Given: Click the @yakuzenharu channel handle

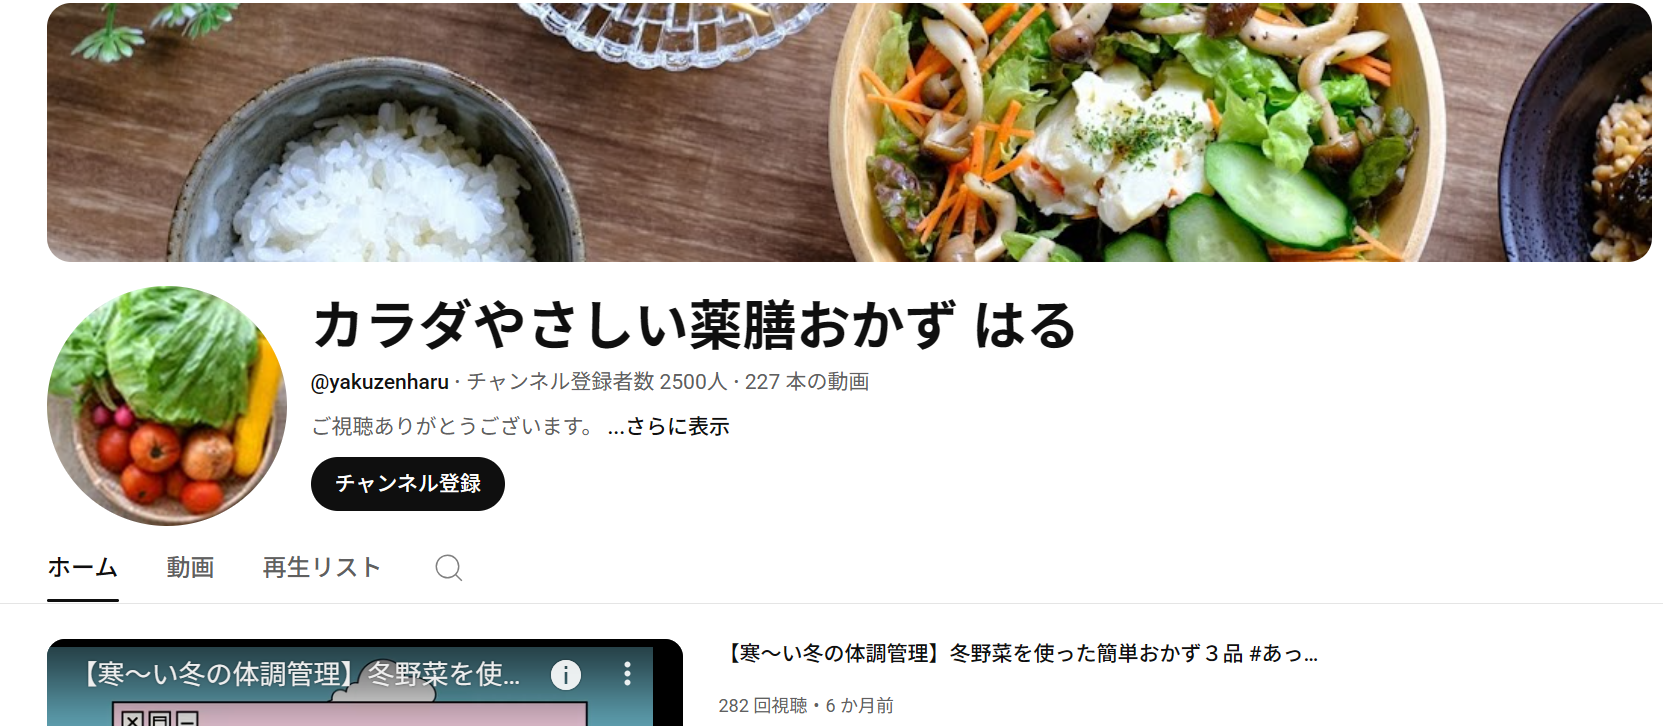Looking at the screenshot, I should pyautogui.click(x=380, y=382).
